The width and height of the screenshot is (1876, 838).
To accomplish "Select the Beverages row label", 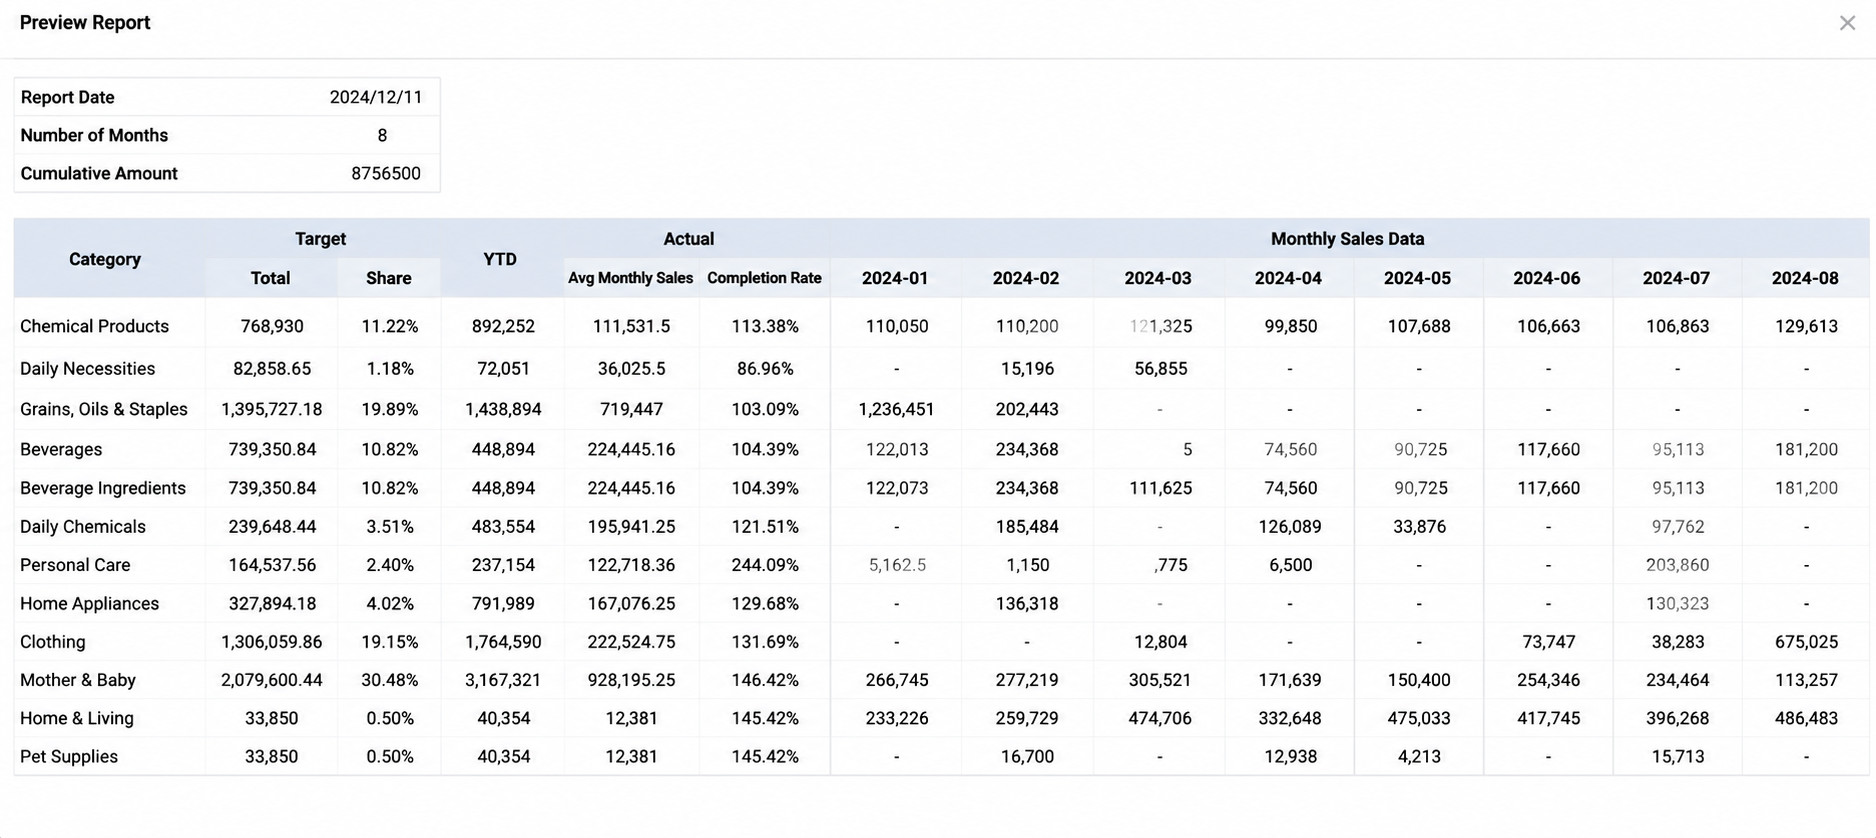I will point(61,449).
